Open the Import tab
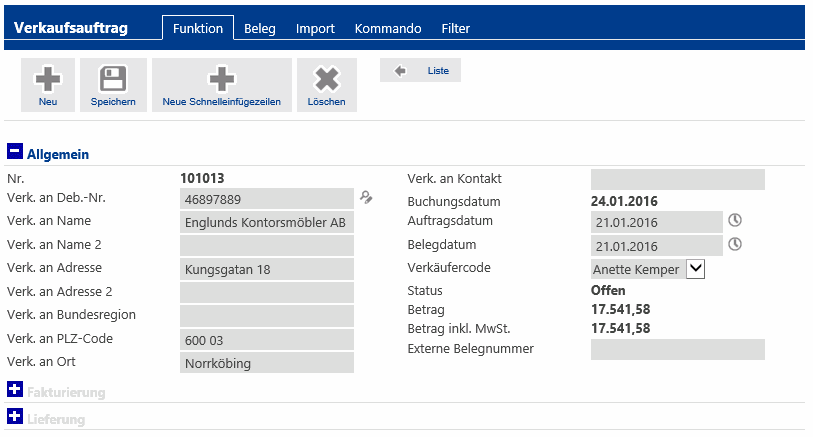Screen dimensions: 813x437 coord(315,29)
